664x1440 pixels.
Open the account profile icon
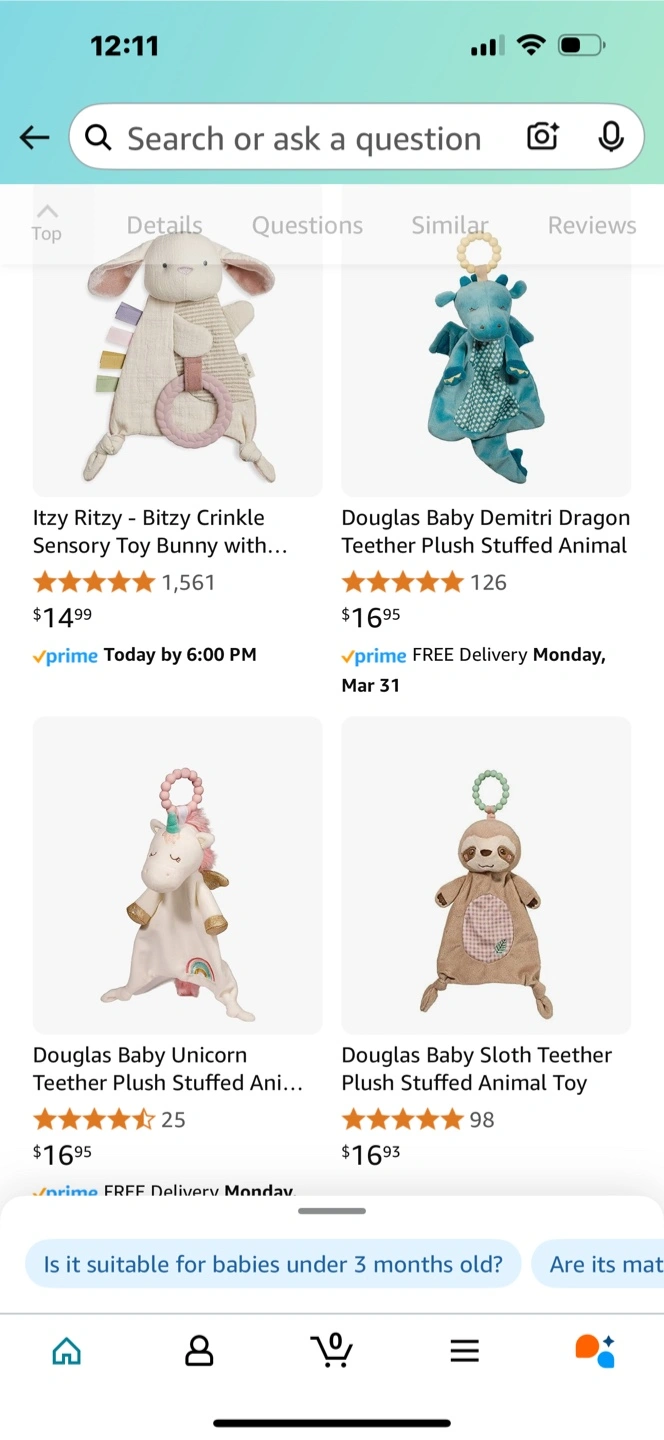[199, 1351]
